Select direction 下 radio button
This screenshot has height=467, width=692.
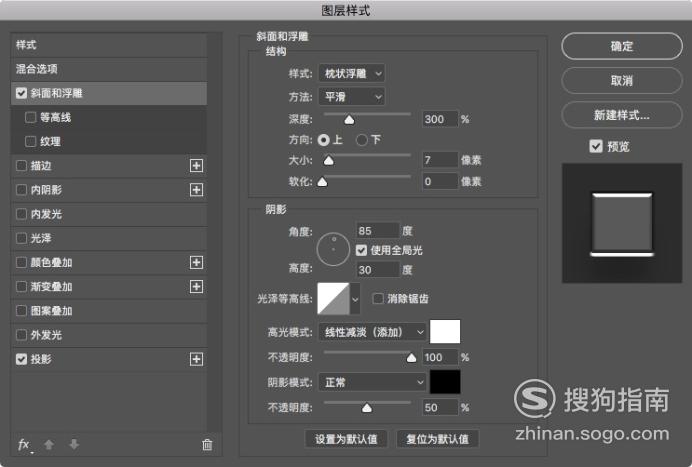362,140
